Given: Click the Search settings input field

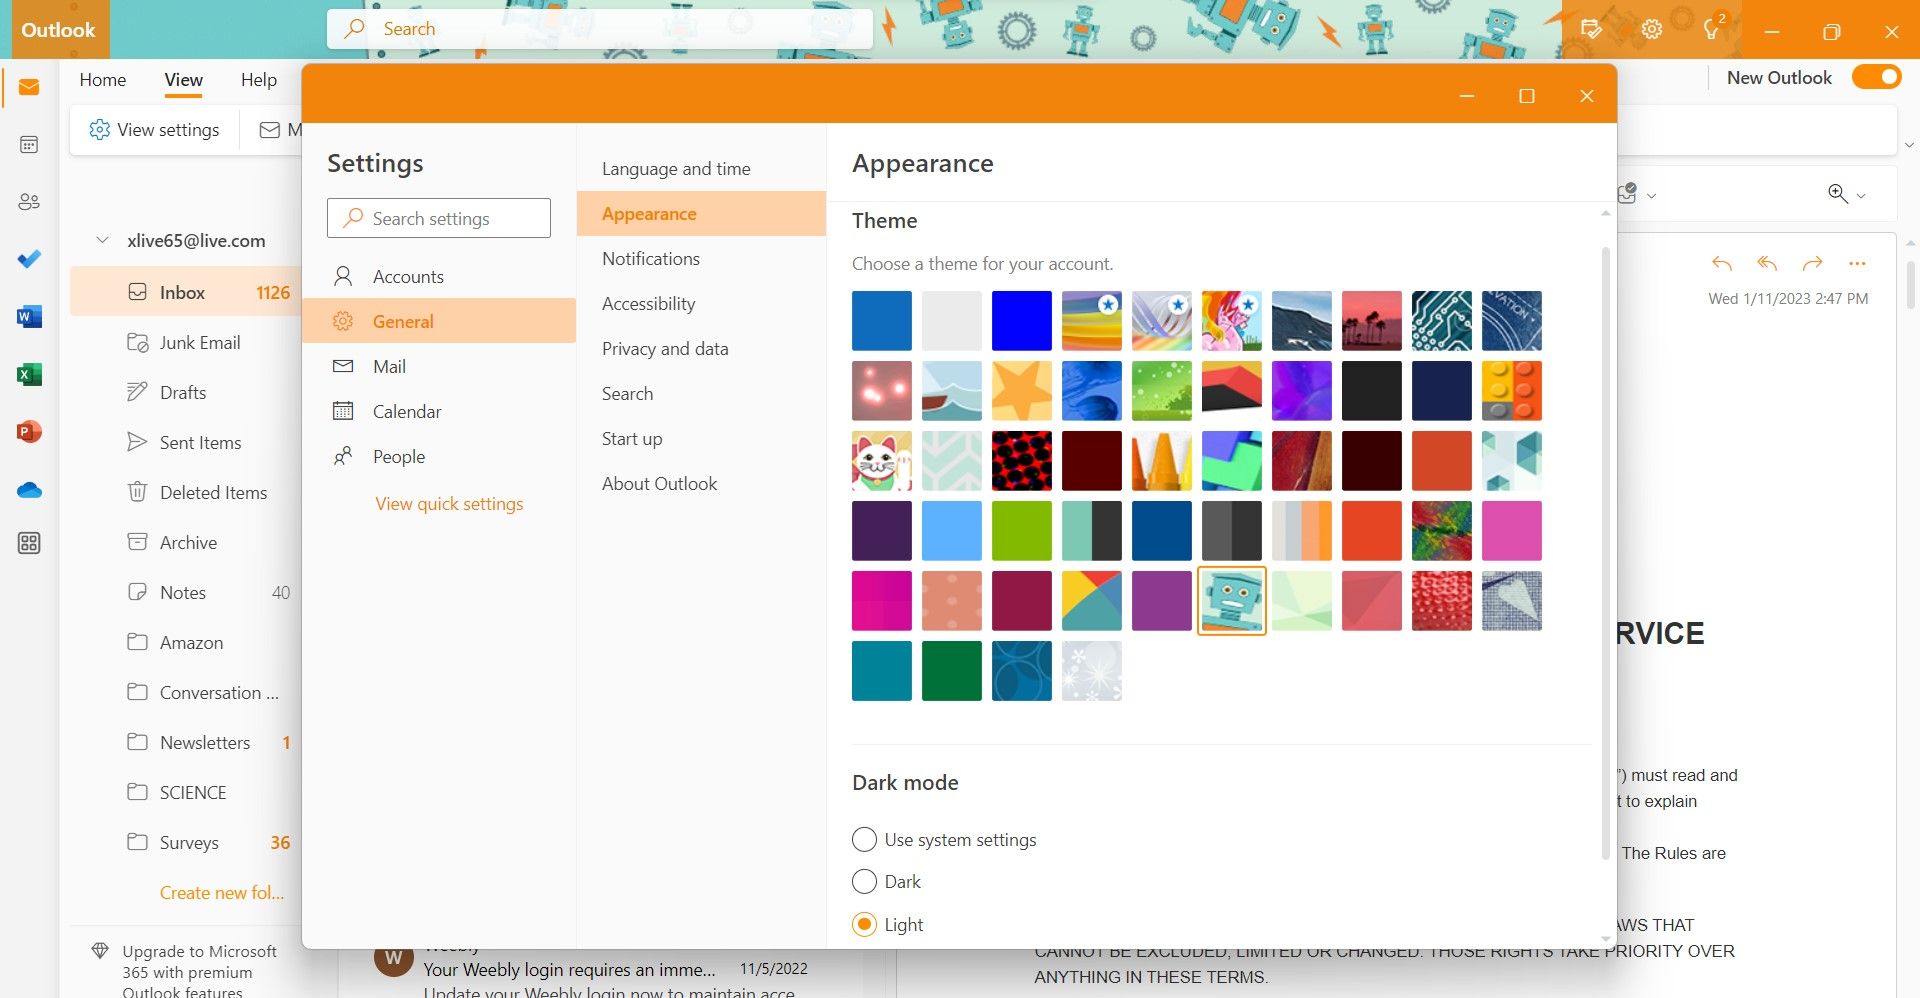Looking at the screenshot, I should tap(438, 217).
